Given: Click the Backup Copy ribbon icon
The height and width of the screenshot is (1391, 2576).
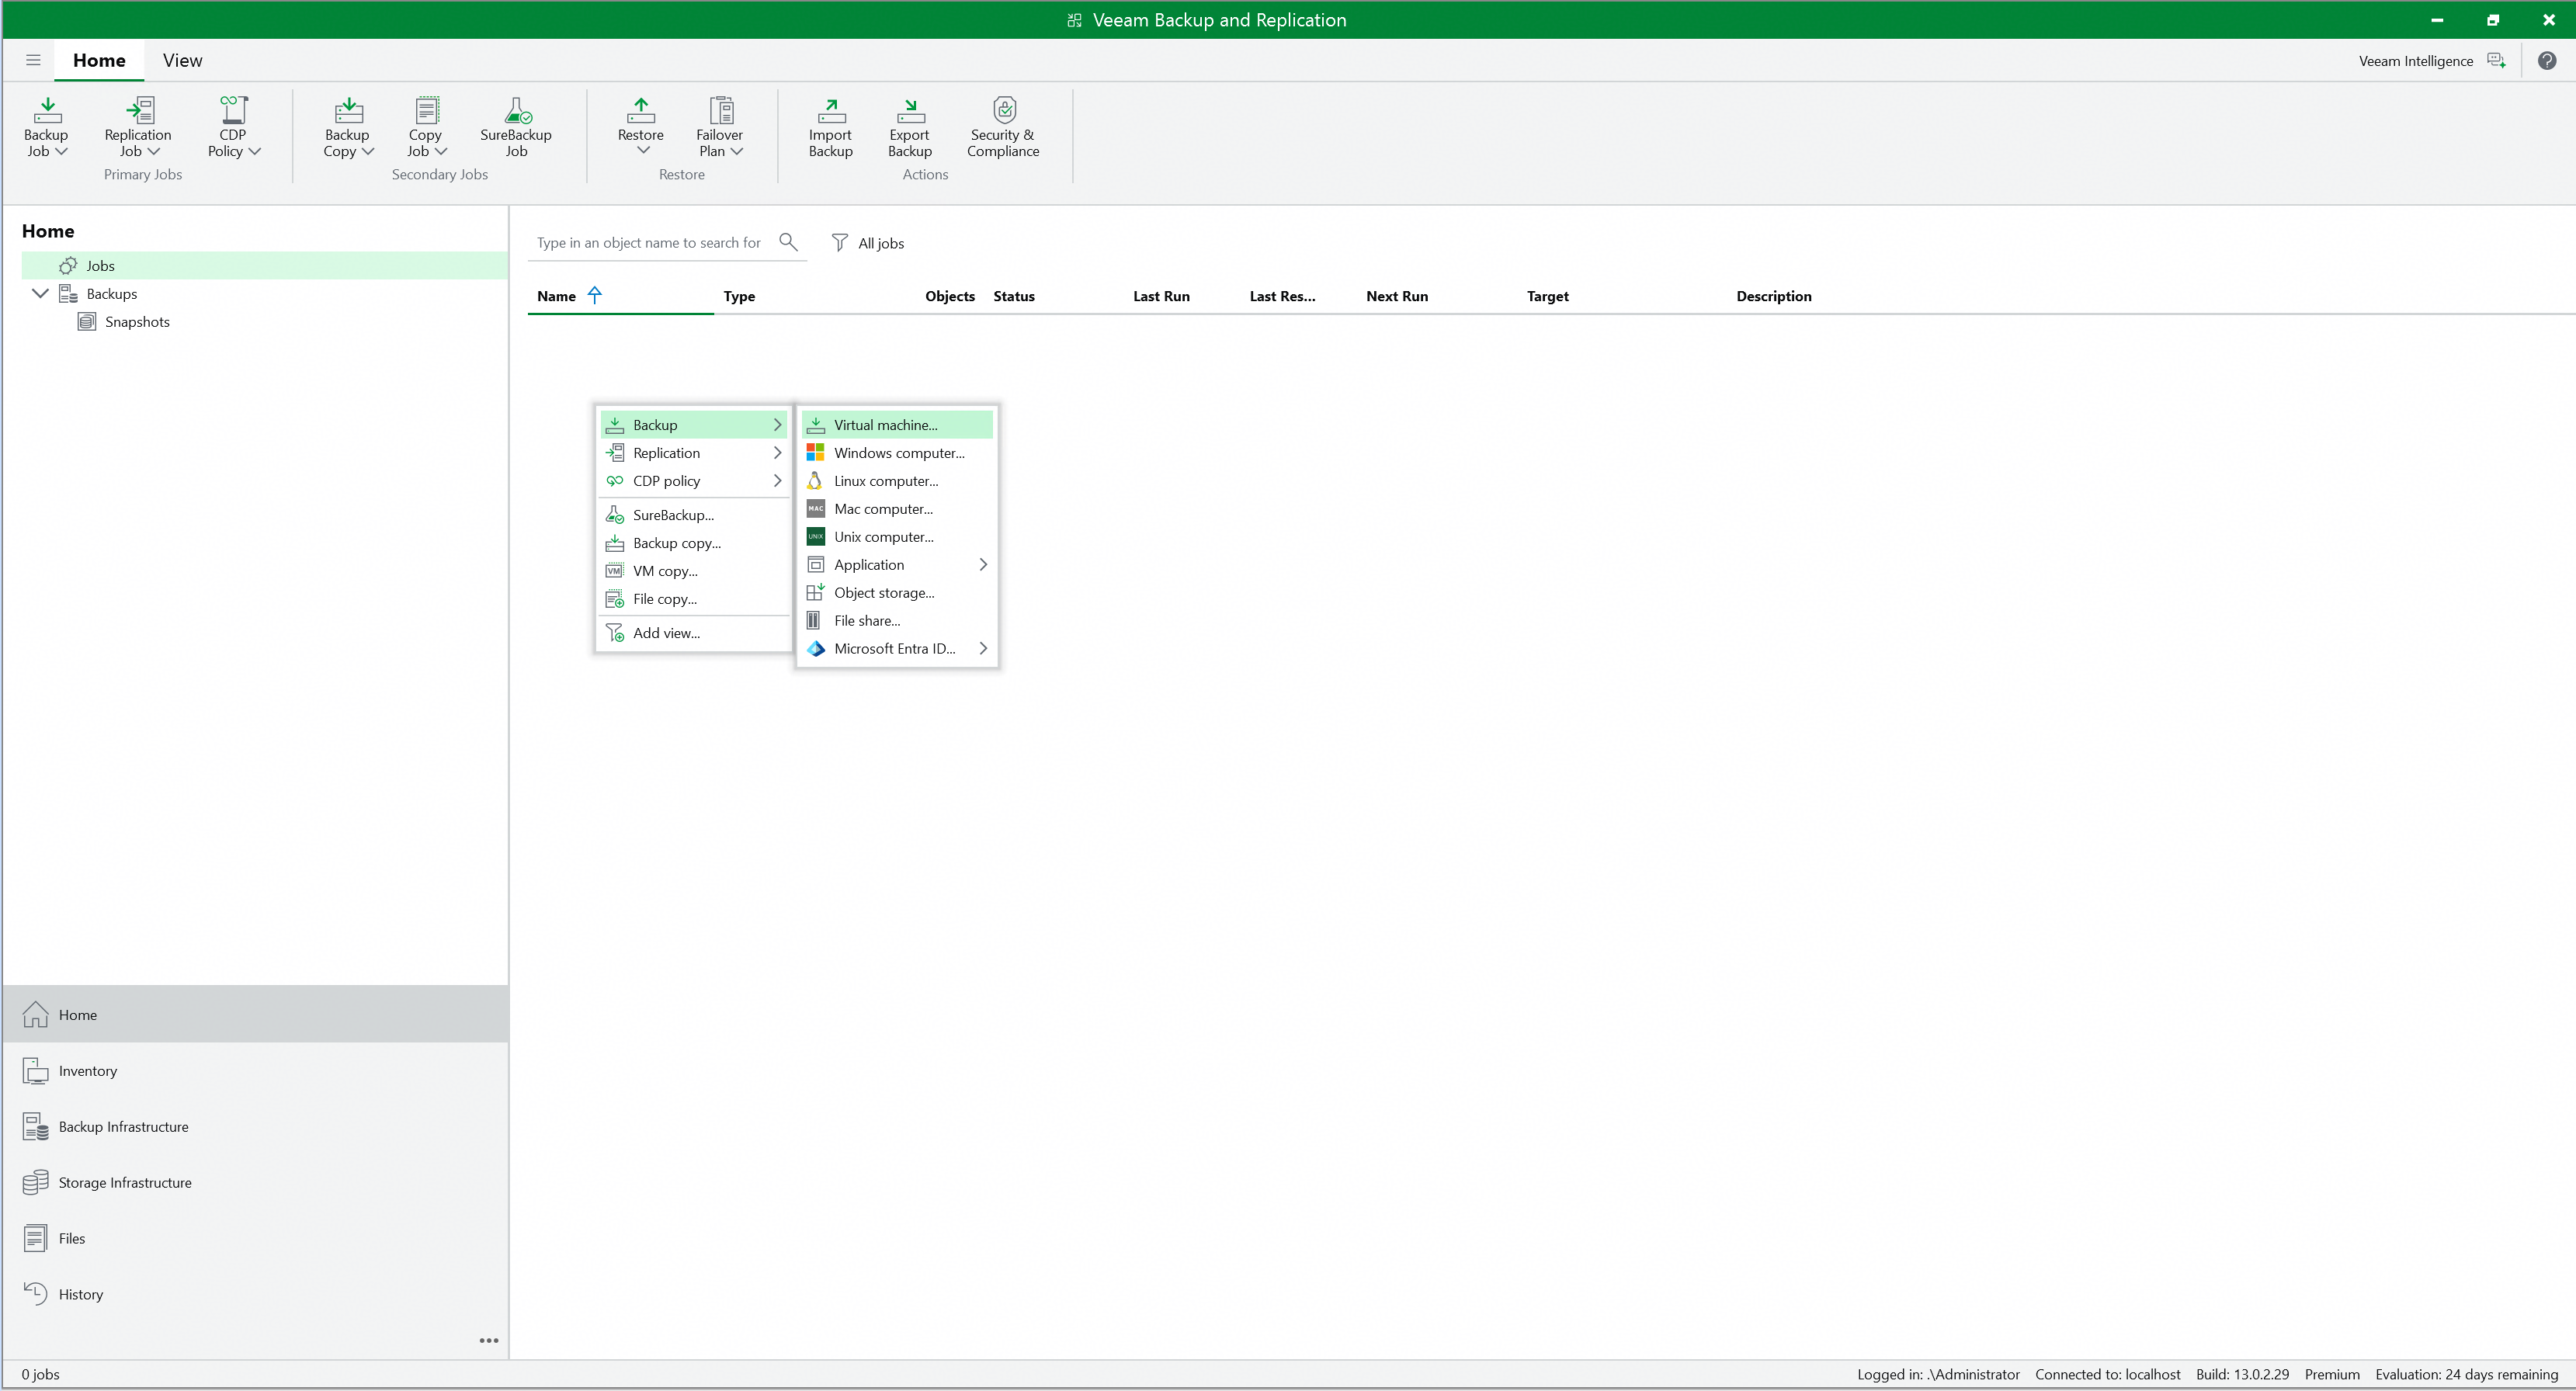Looking at the screenshot, I should (348, 110).
